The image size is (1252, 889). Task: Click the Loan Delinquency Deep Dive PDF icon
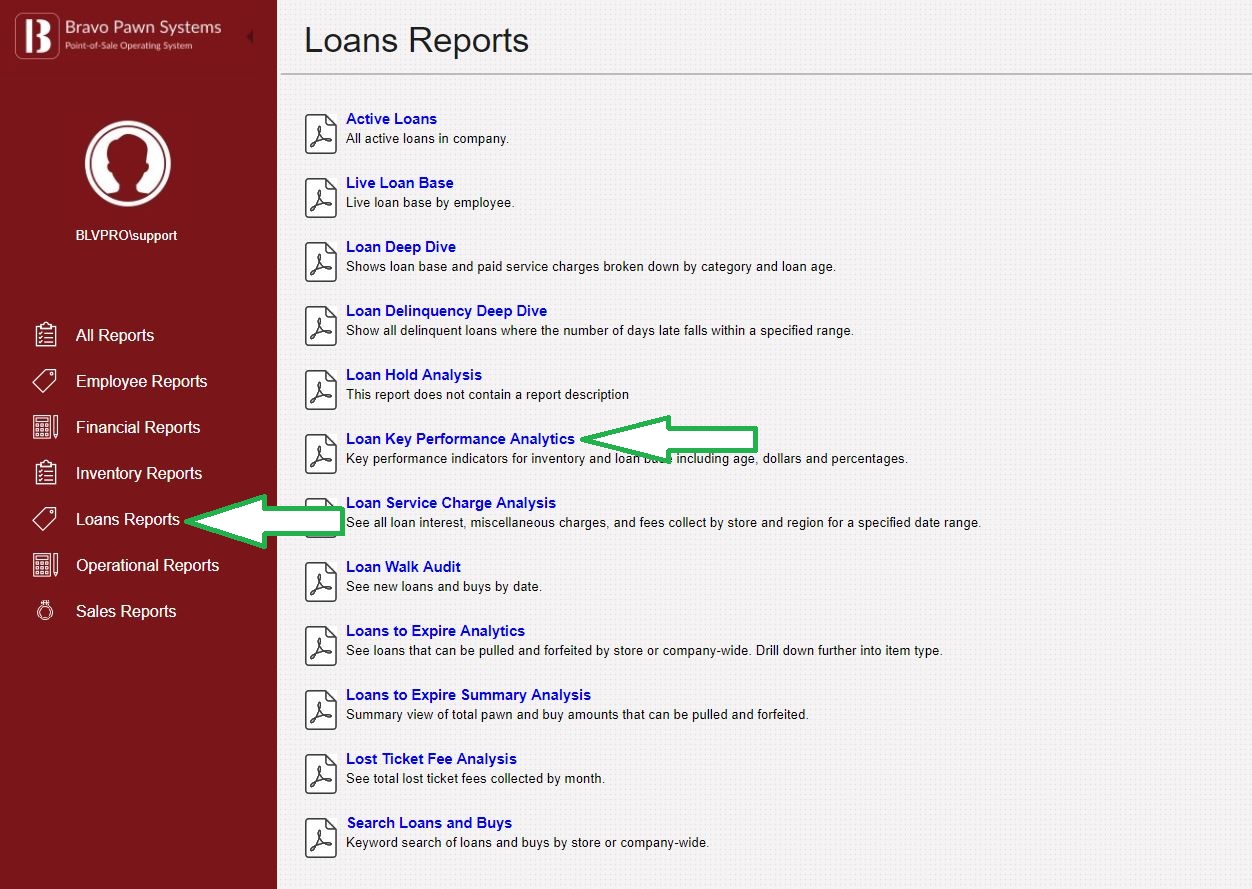click(320, 326)
